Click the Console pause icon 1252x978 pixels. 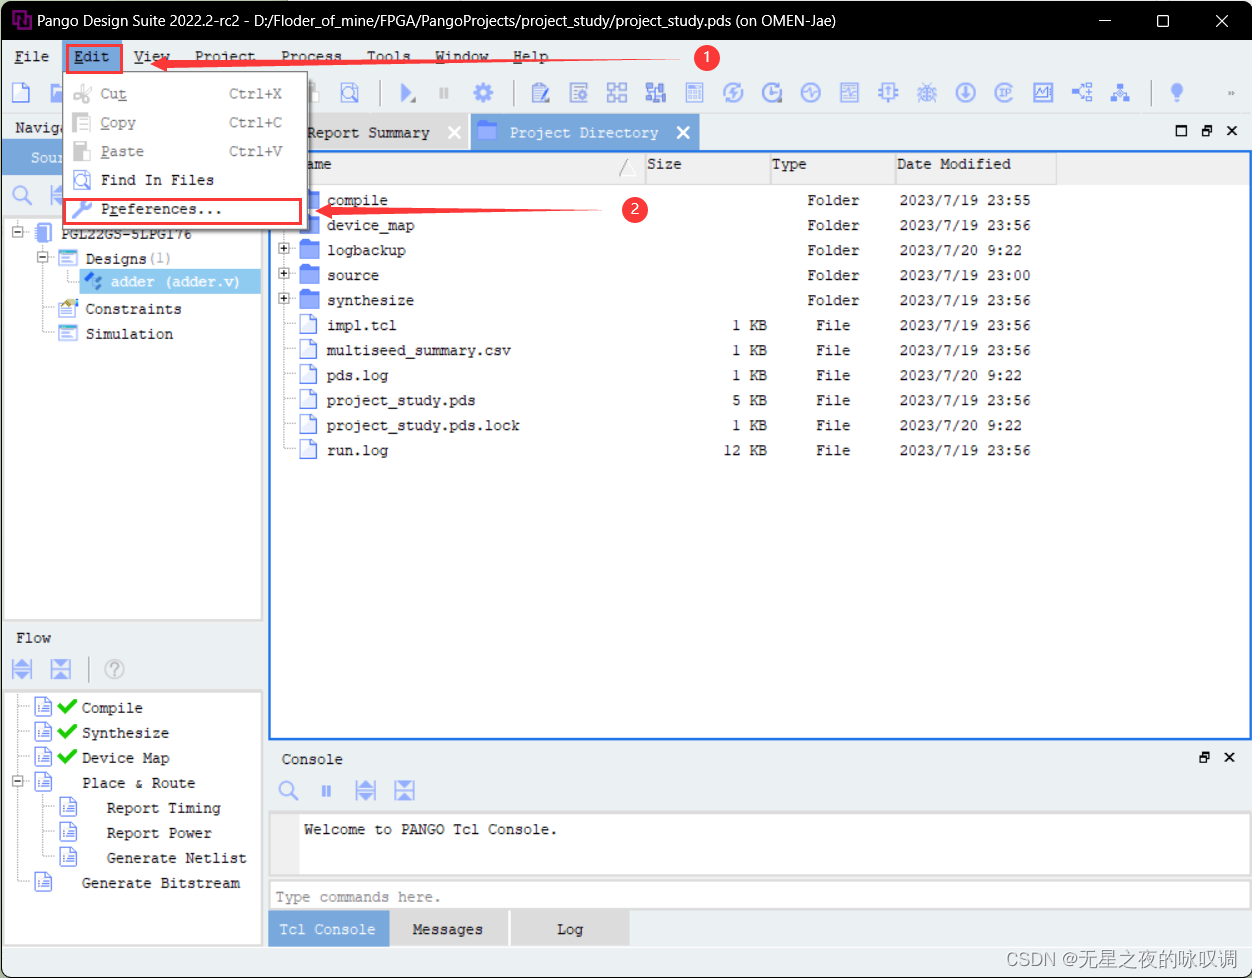click(326, 791)
